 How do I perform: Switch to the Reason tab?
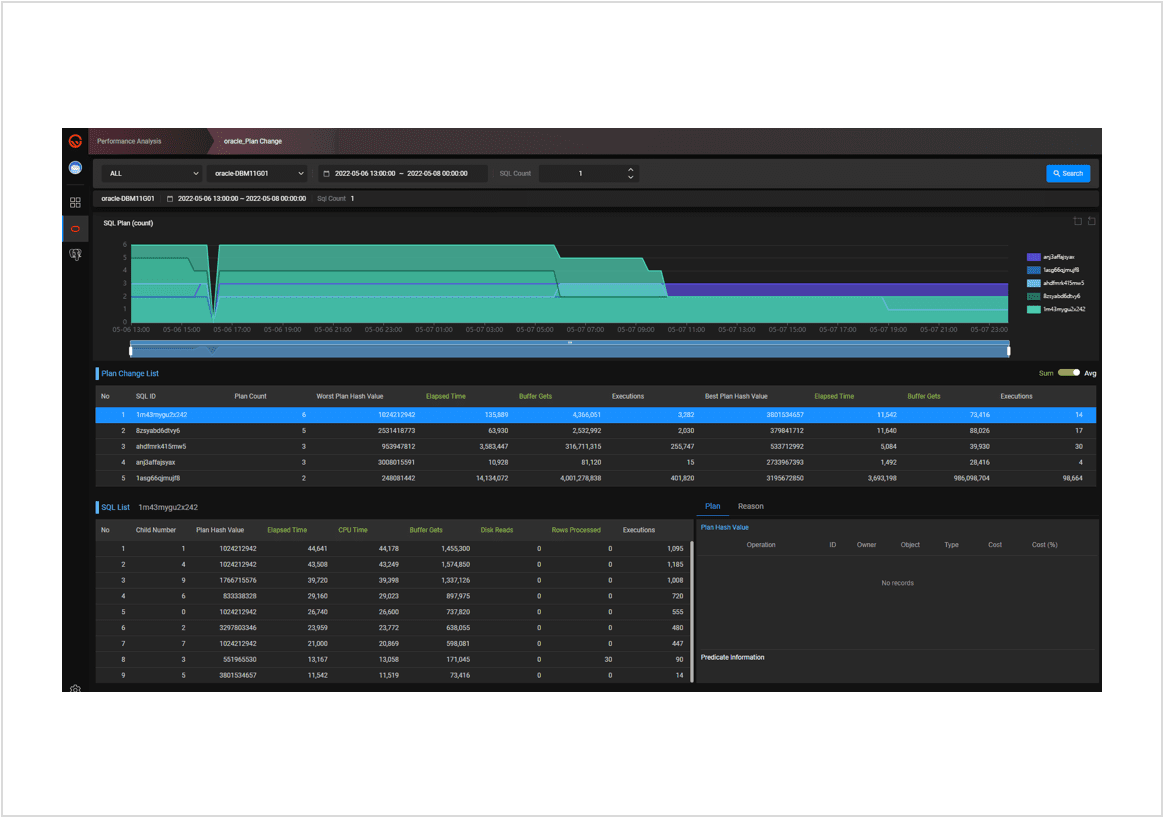click(750, 506)
